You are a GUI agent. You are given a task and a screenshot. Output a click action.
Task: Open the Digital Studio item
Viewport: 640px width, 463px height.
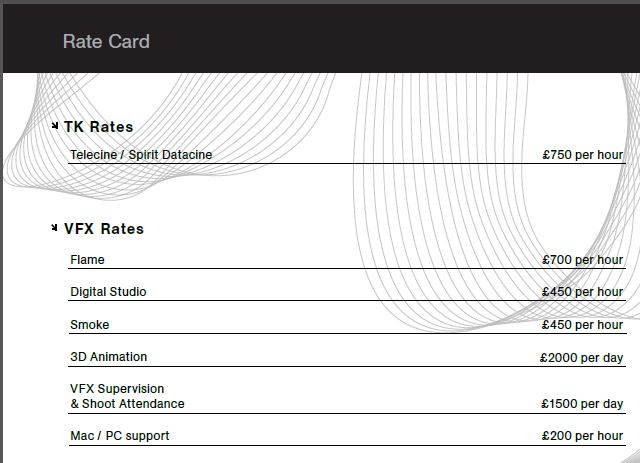(x=108, y=292)
